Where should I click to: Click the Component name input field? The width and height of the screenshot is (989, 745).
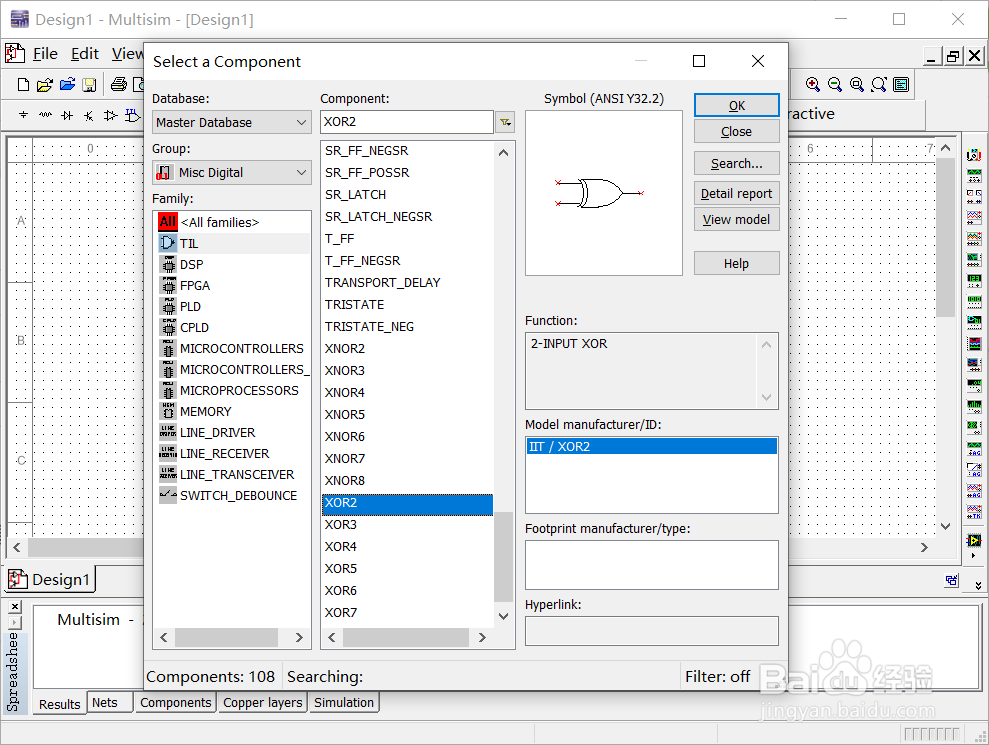coord(407,122)
